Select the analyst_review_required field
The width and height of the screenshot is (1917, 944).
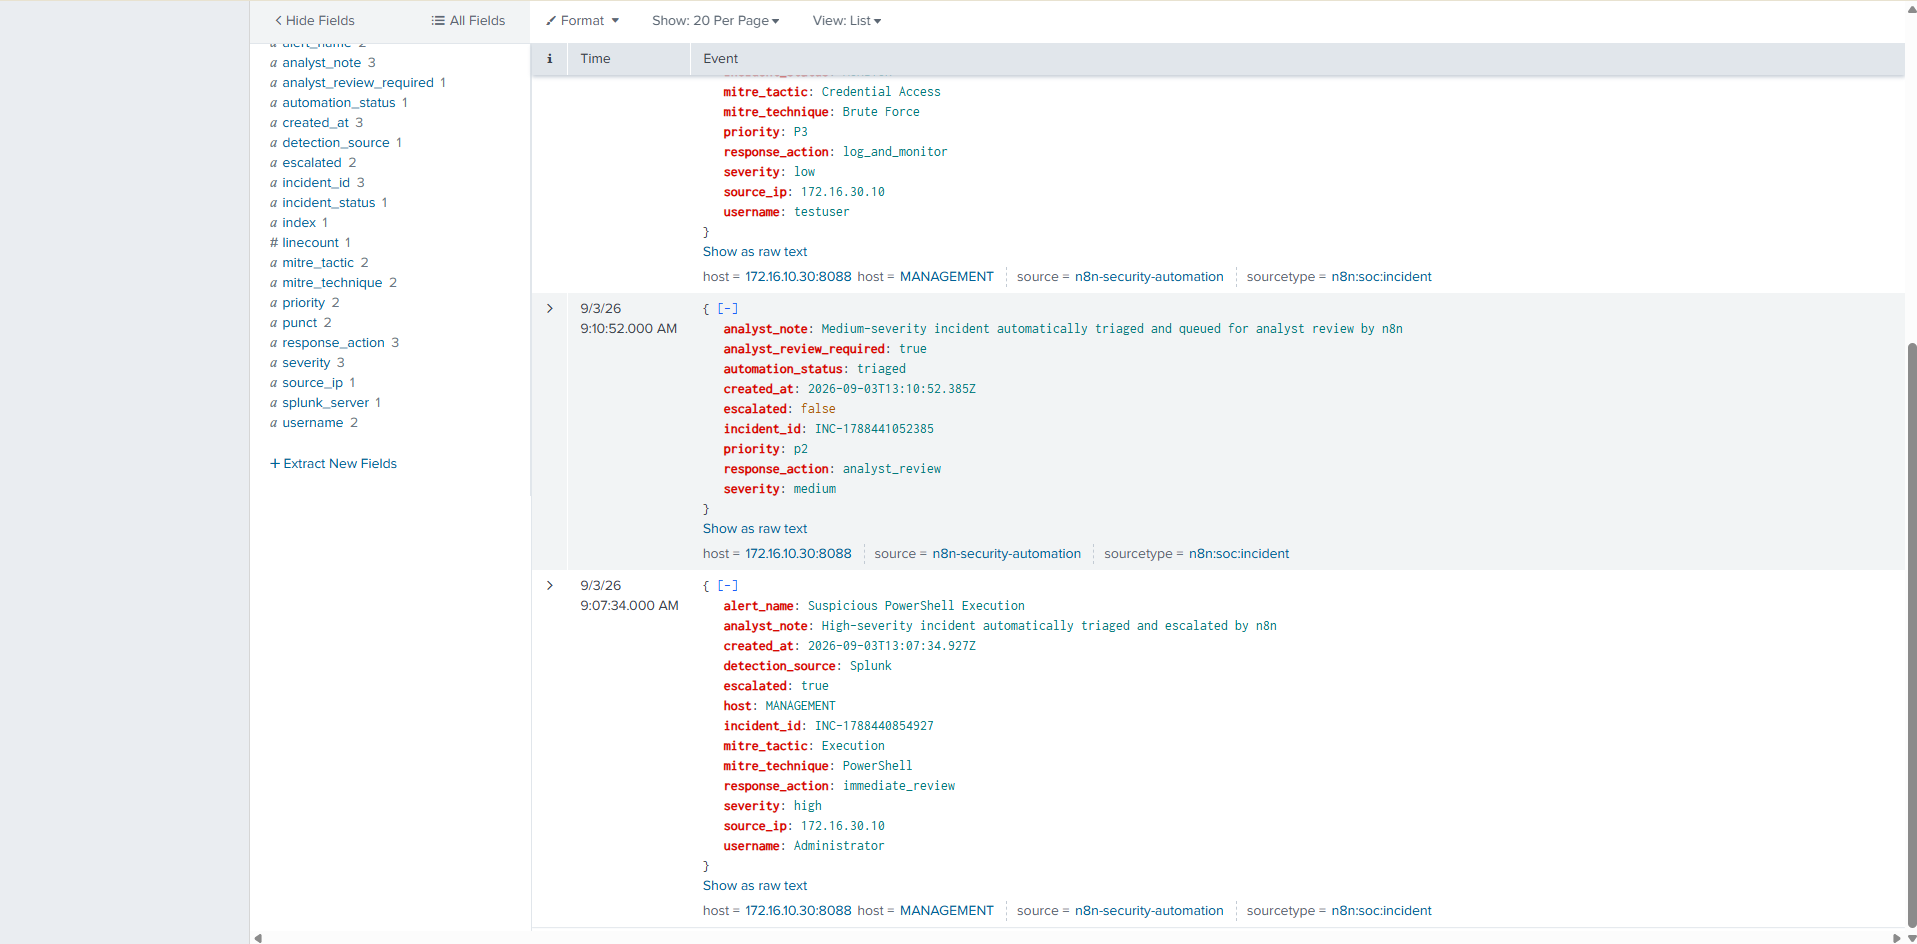[x=358, y=83]
